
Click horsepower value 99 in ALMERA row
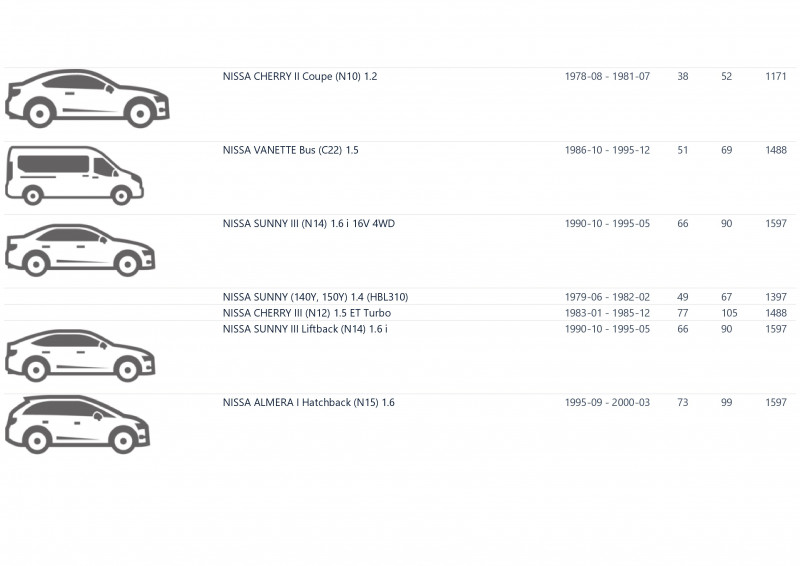point(727,403)
